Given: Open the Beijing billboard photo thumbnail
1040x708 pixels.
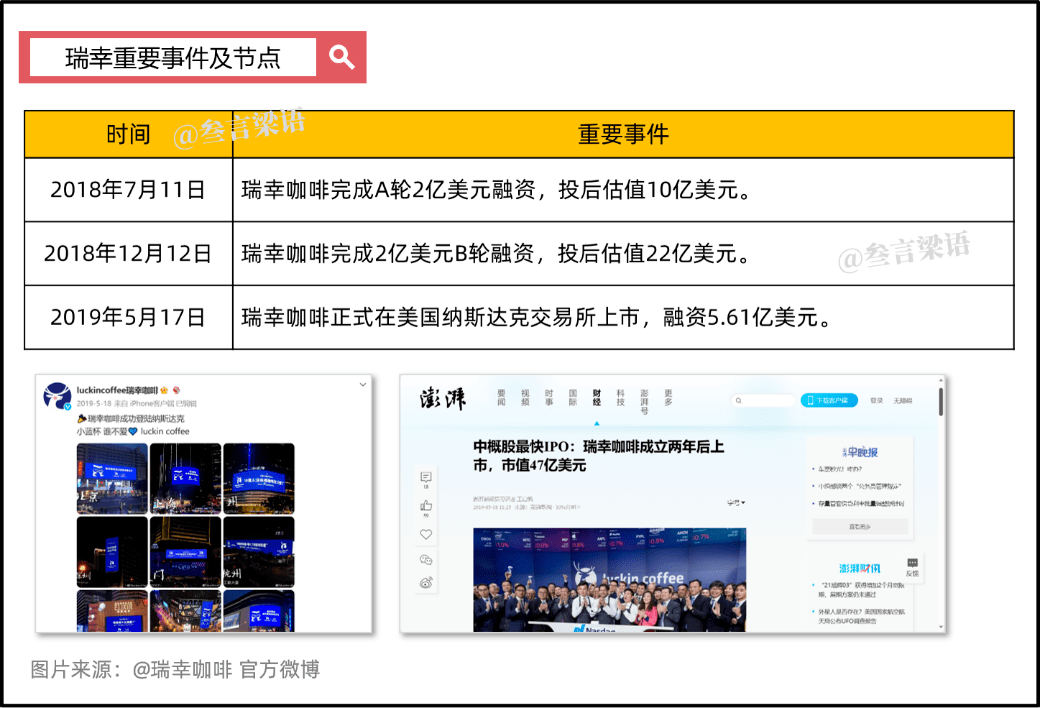Looking at the screenshot, I should pyautogui.click(x=112, y=478).
